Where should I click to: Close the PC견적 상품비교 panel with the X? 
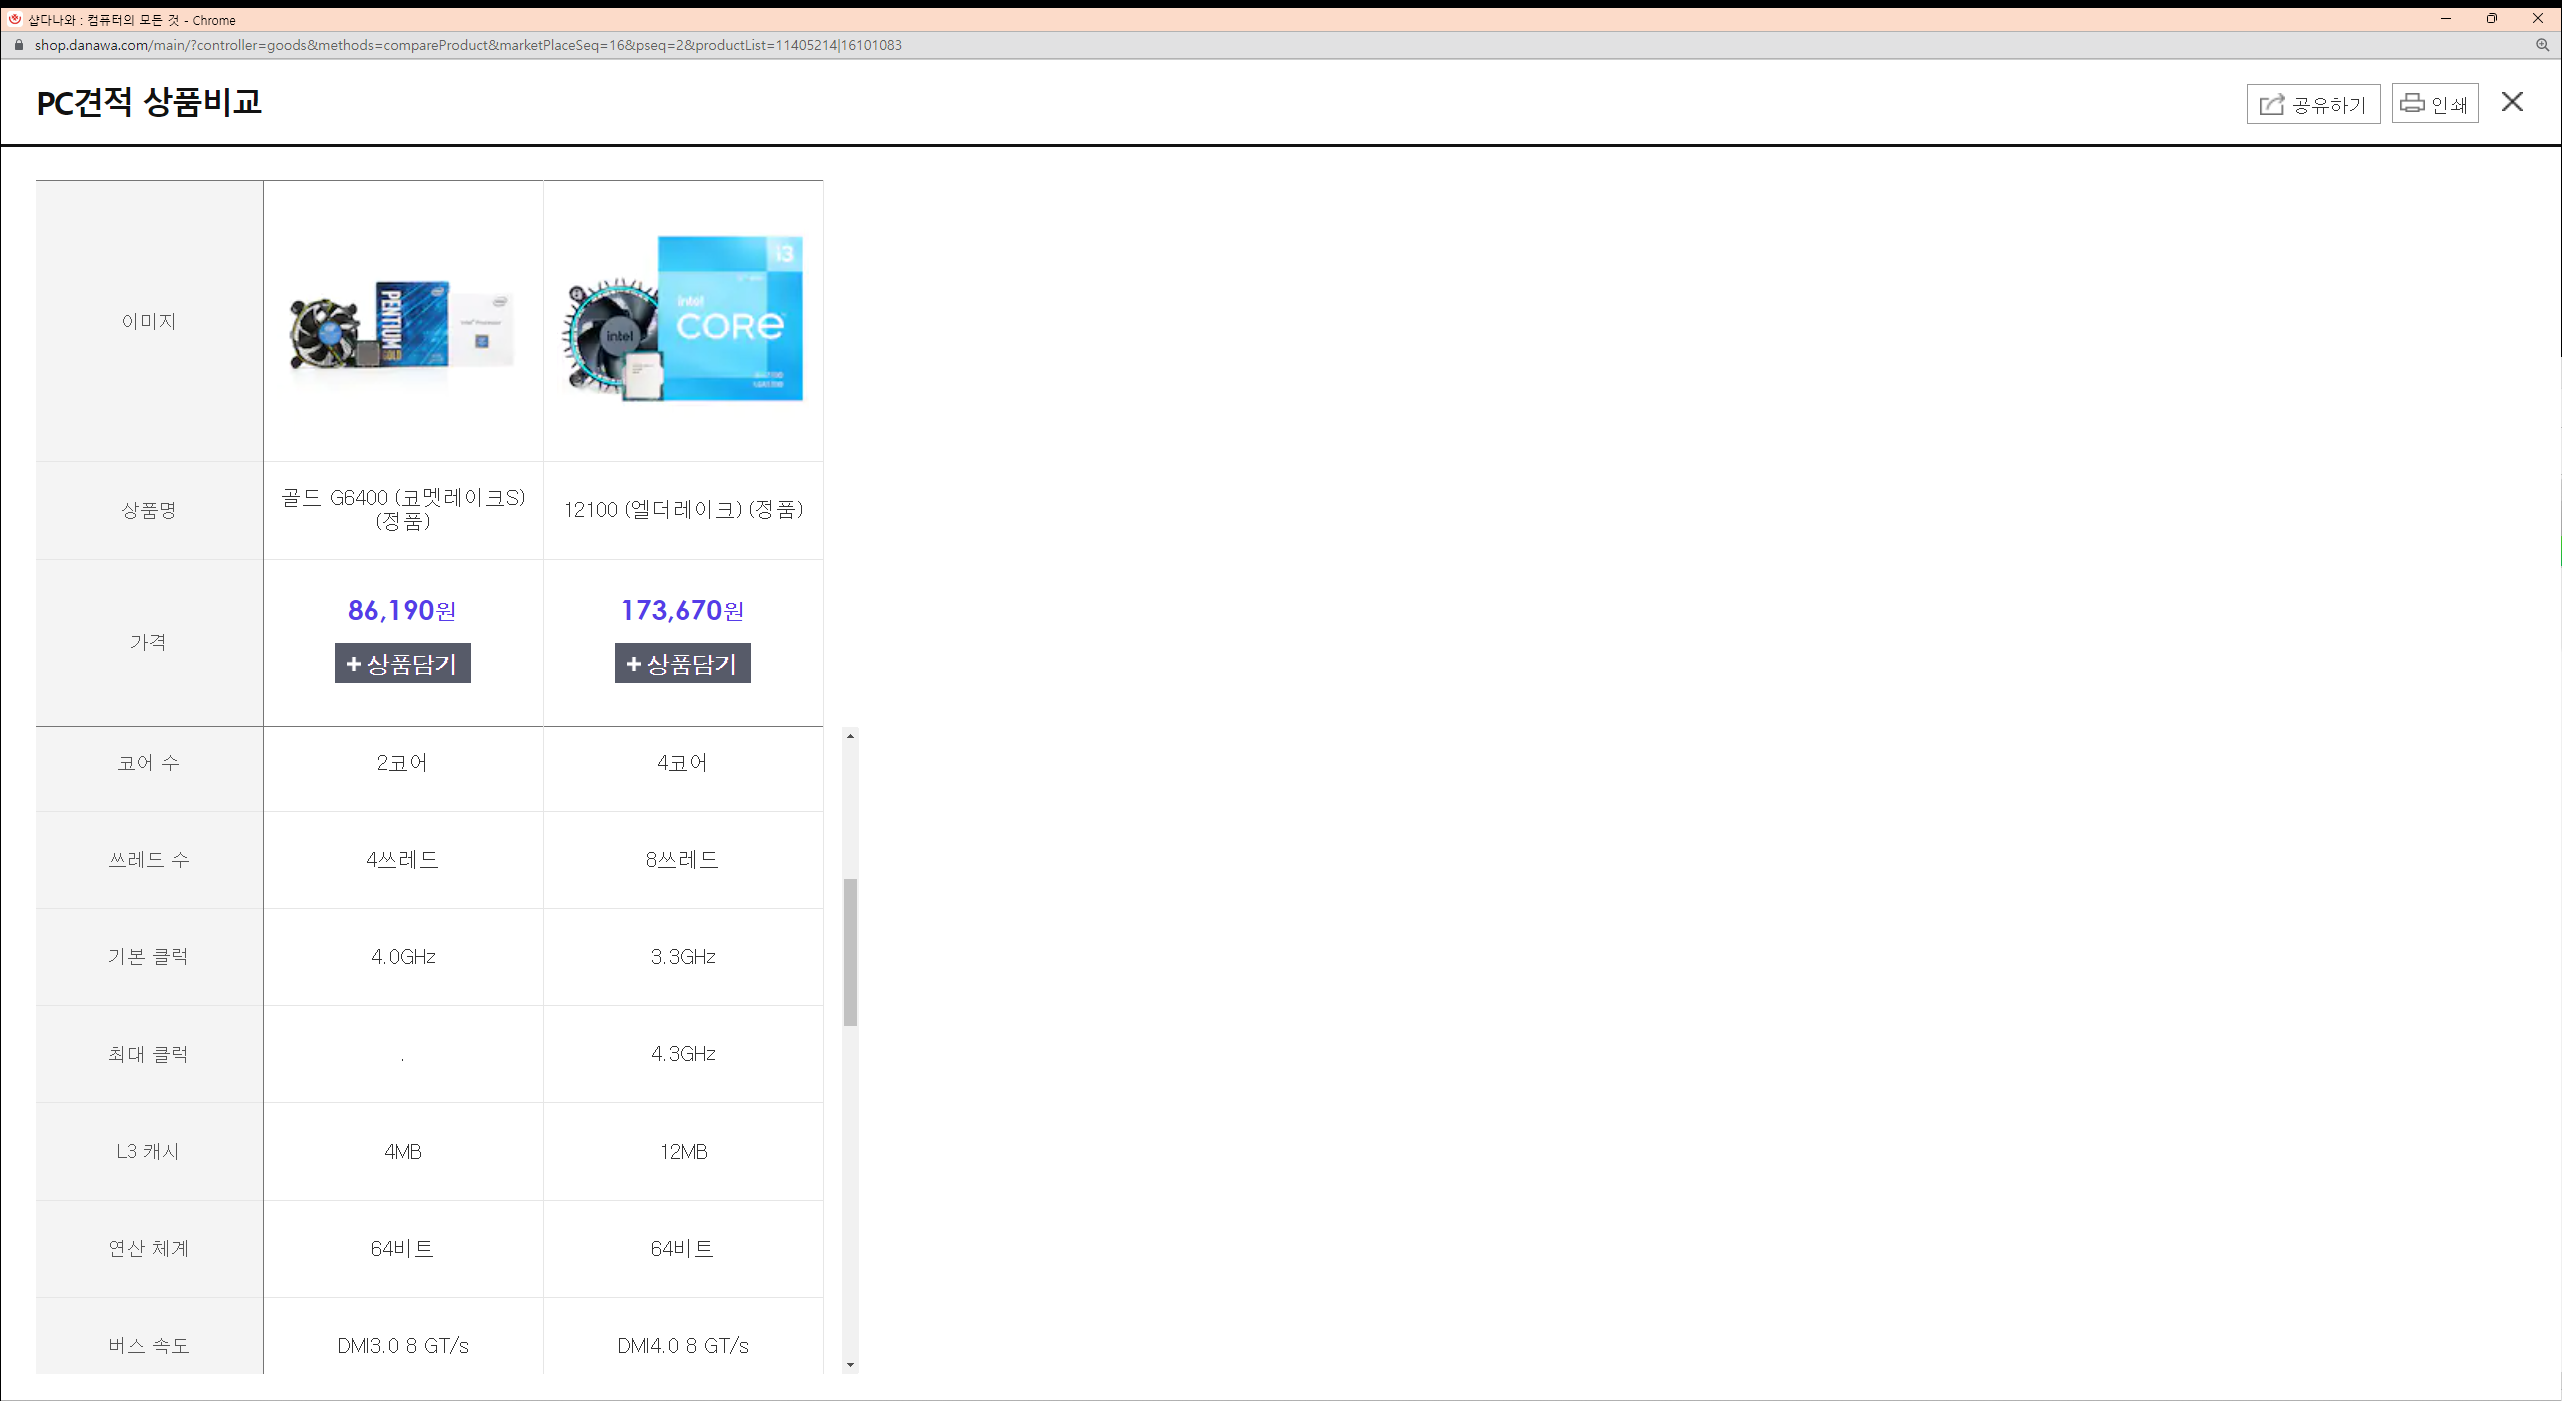[2512, 102]
